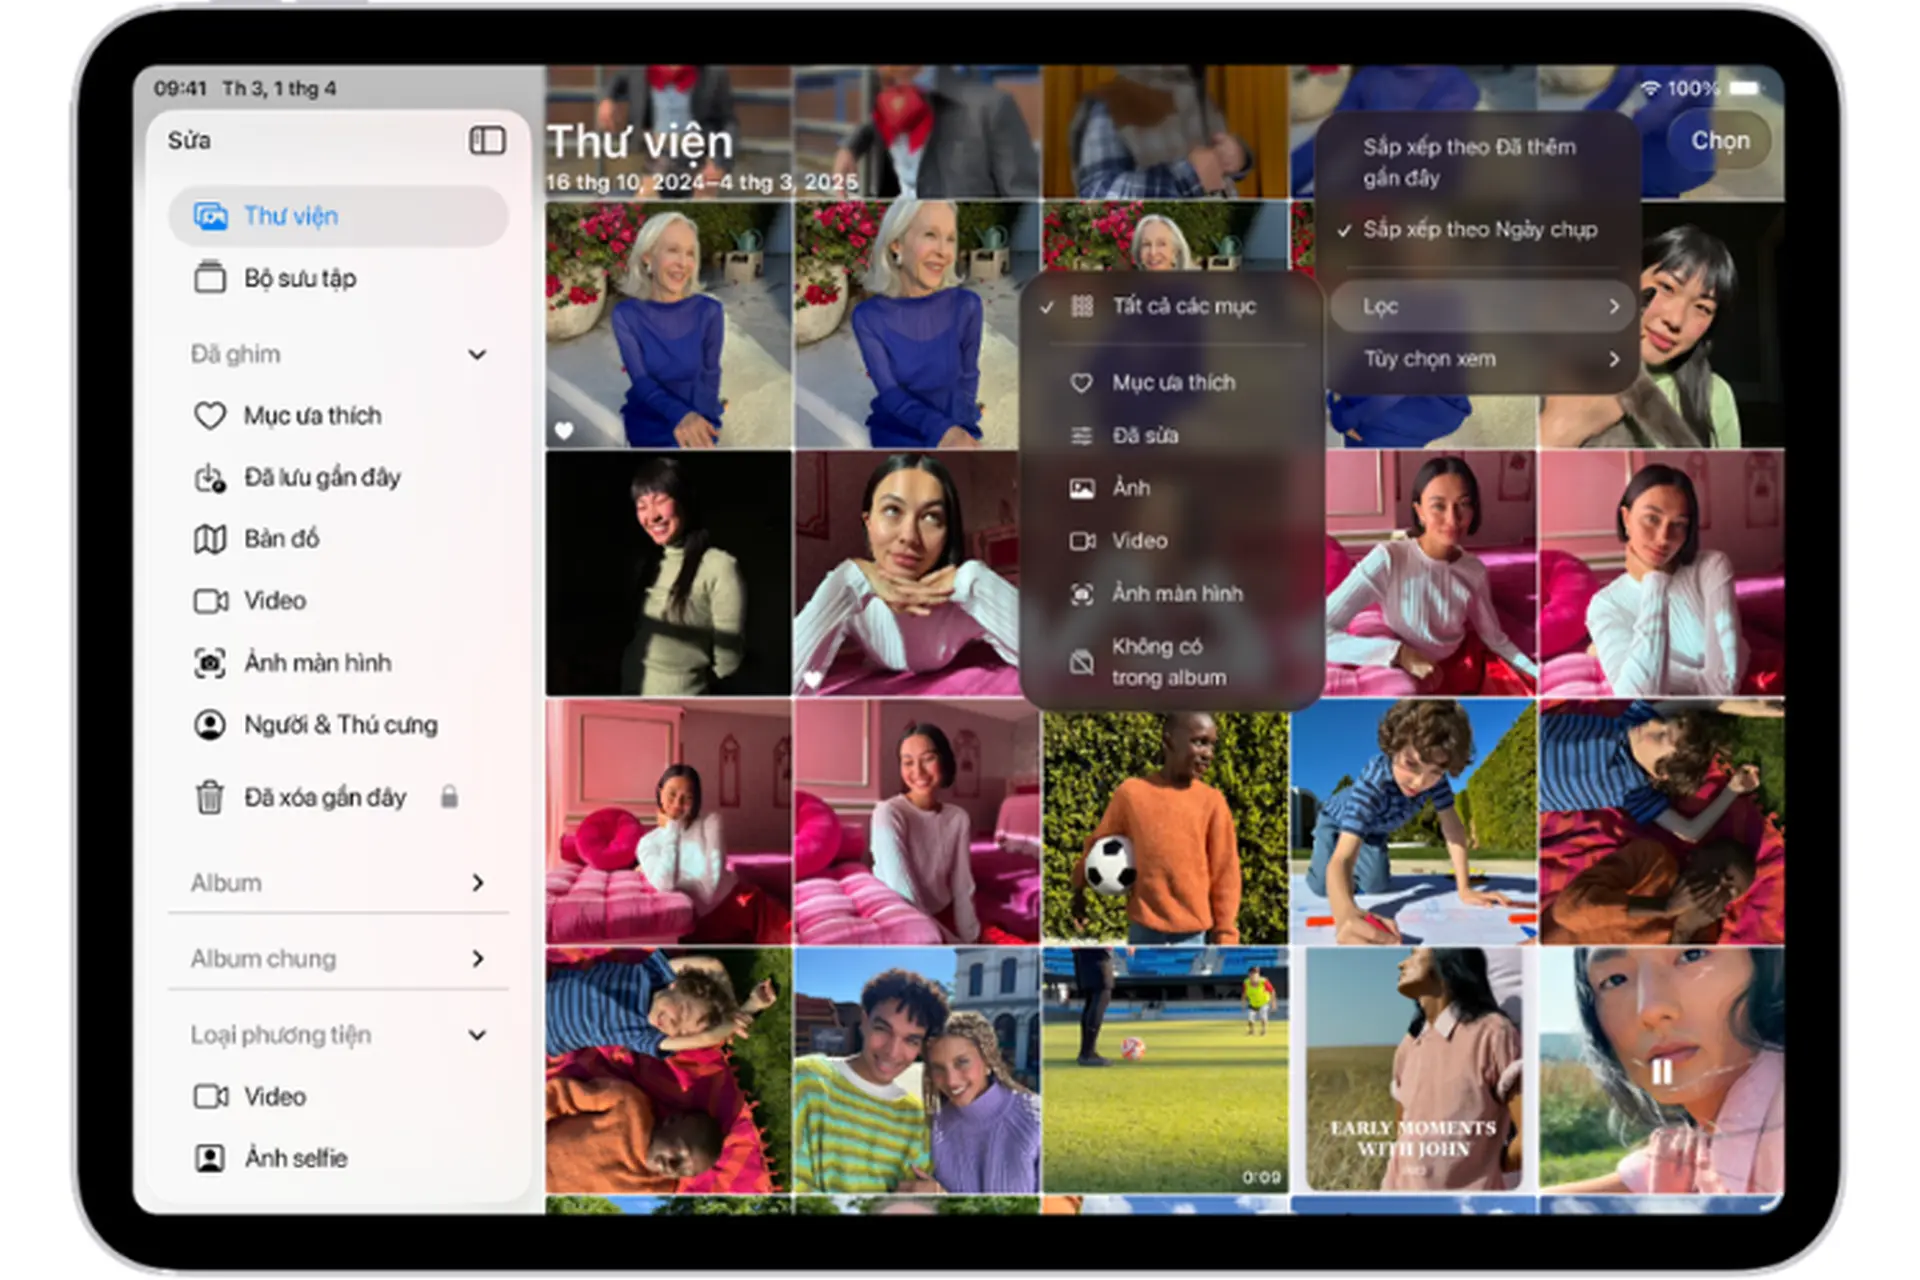Filter by Không có trong album

pos(1171,662)
